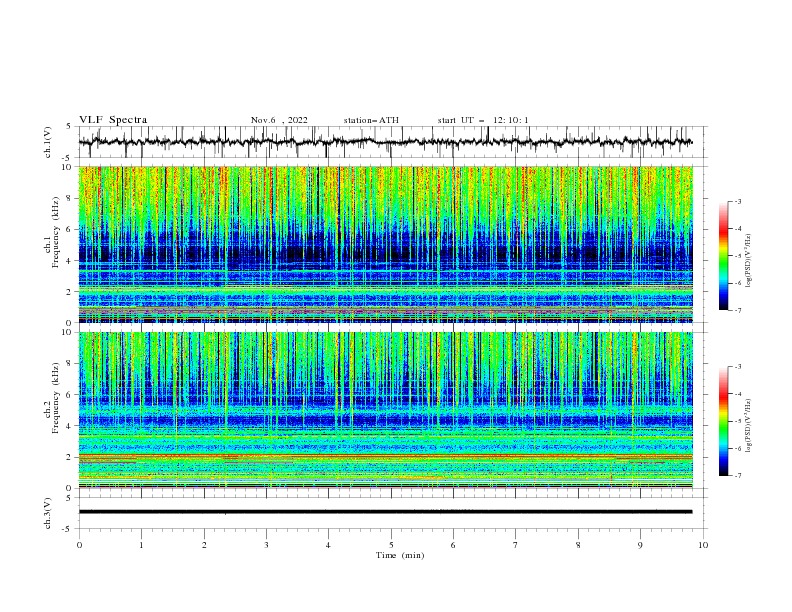
Task: Click time axis tick label "0"
Action: click(79, 545)
